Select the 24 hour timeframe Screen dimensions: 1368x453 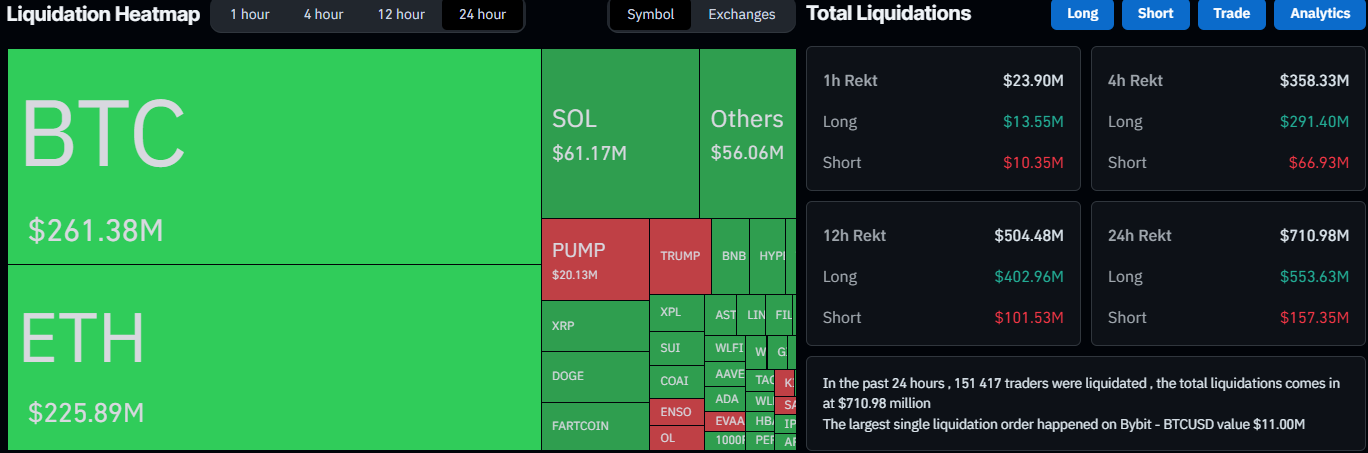[482, 14]
